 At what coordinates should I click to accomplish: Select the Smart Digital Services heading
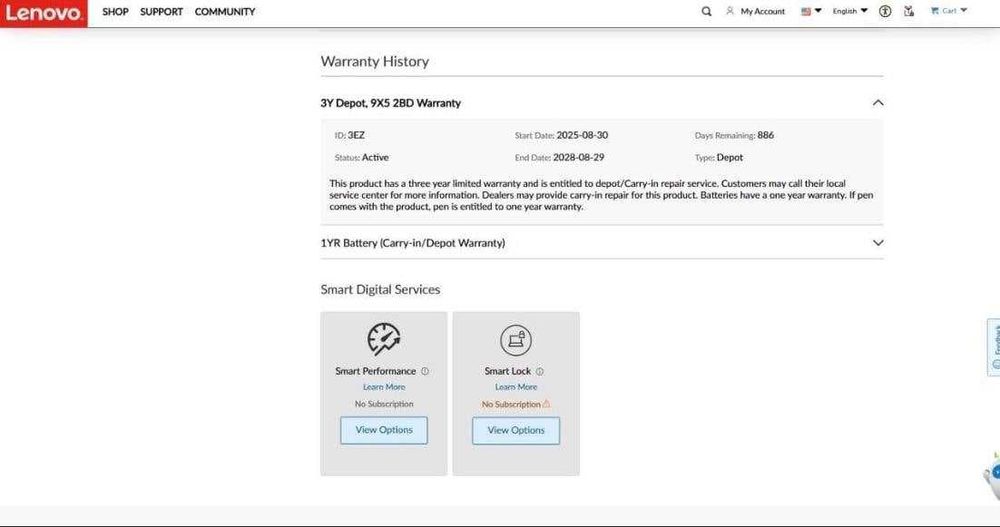tap(380, 290)
